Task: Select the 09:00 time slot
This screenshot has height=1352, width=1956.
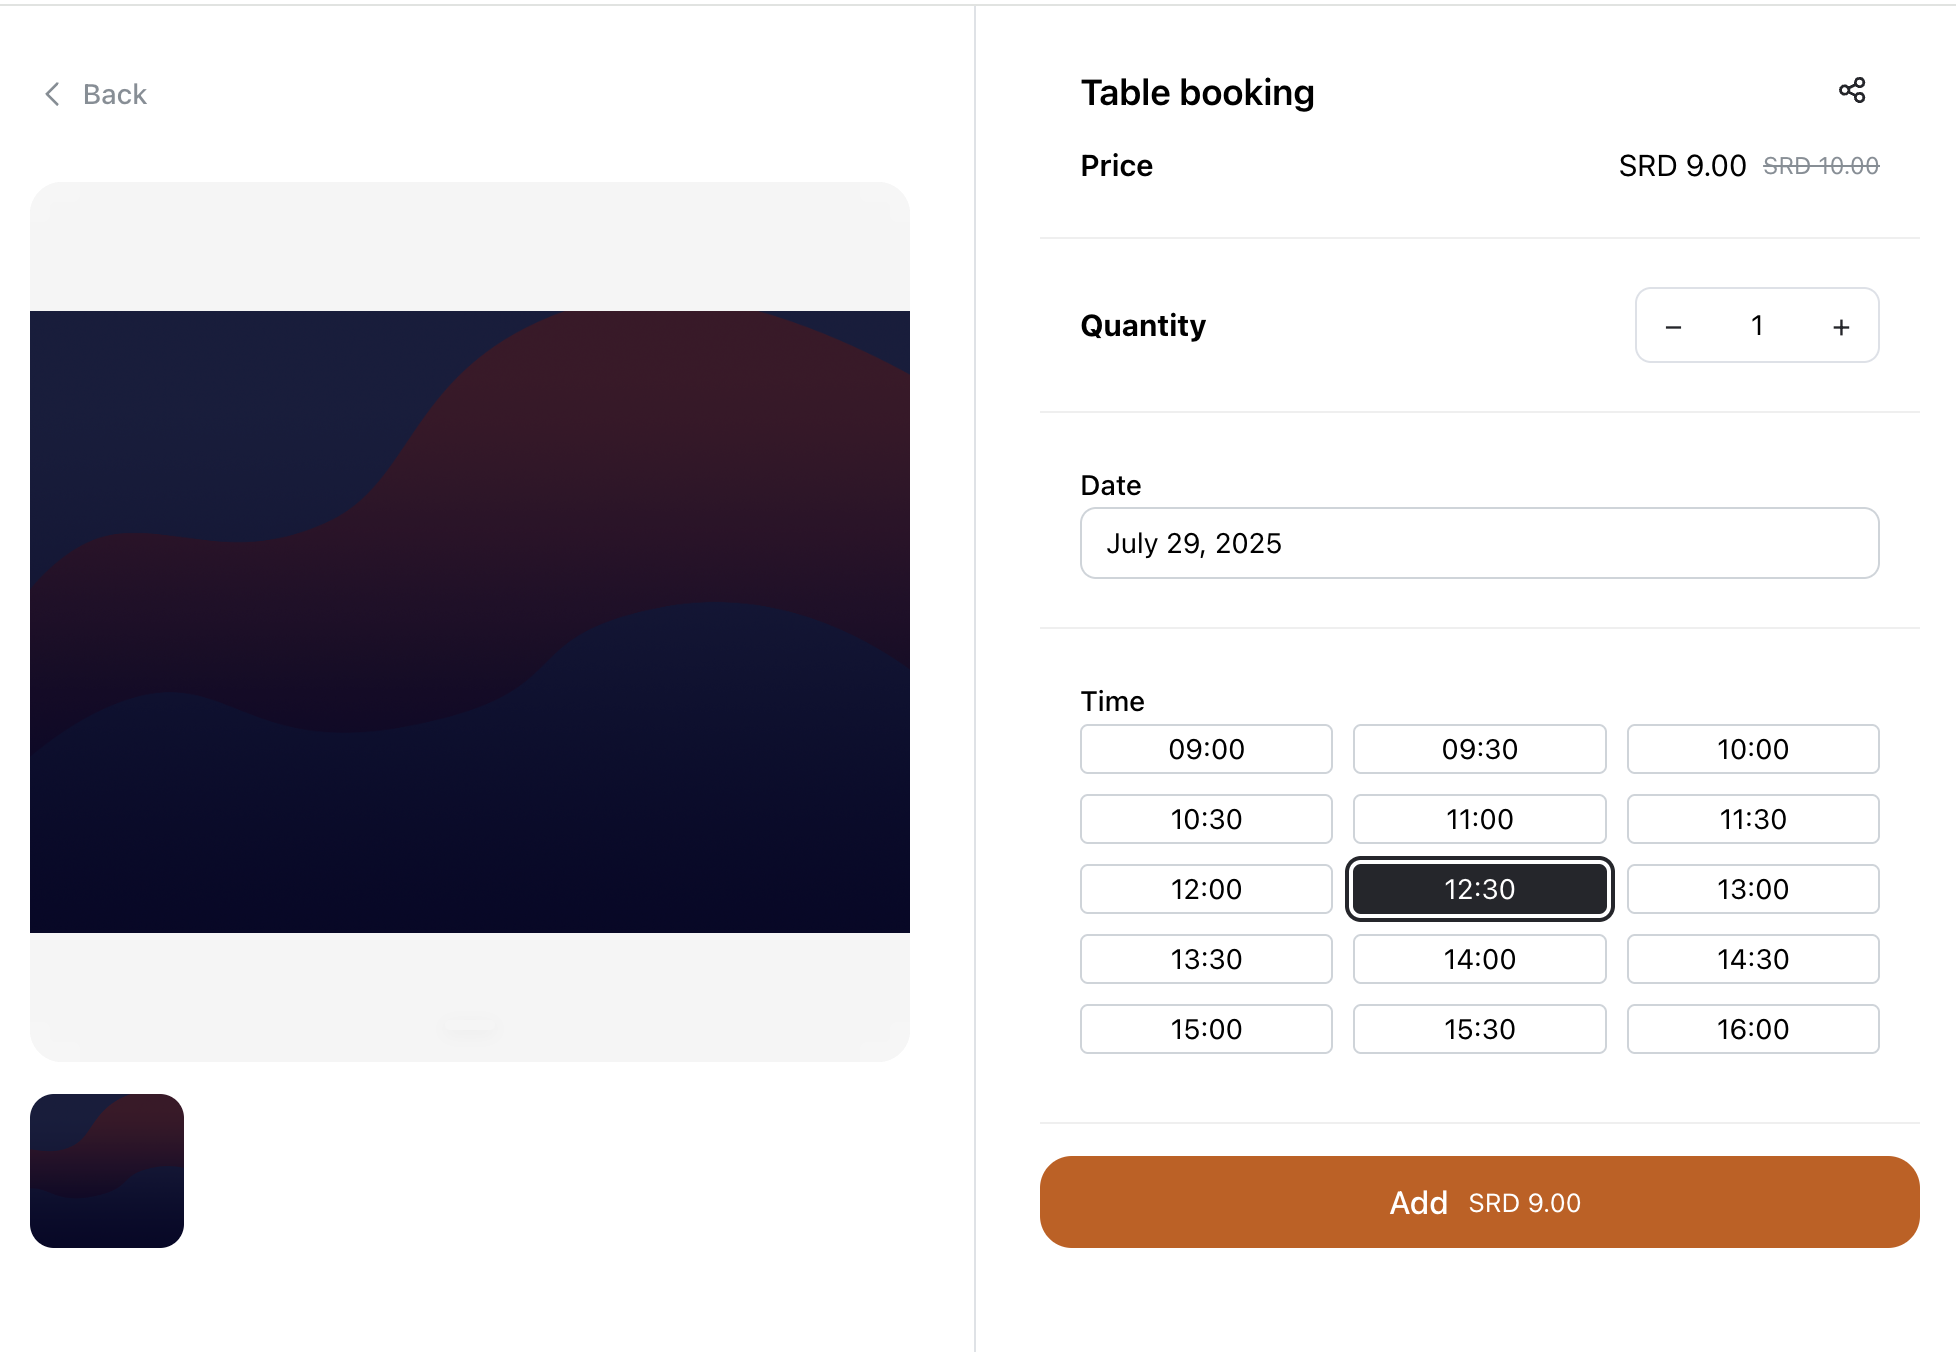Action: click(x=1206, y=749)
